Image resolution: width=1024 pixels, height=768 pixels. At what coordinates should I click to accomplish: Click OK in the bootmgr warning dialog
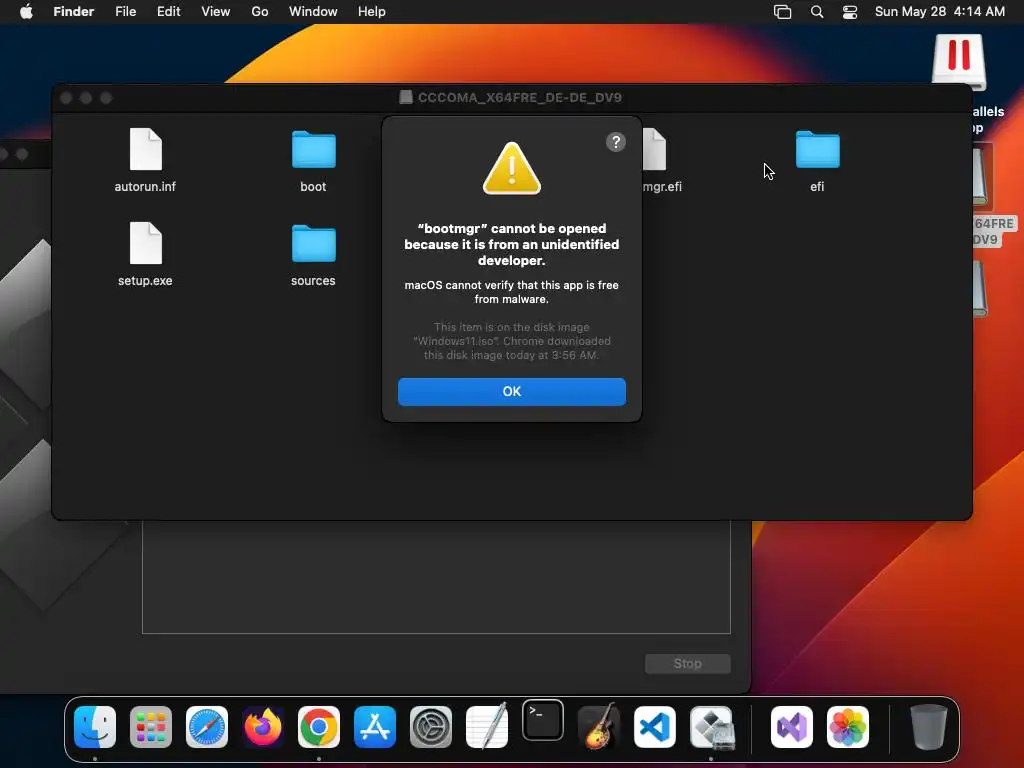[511, 391]
